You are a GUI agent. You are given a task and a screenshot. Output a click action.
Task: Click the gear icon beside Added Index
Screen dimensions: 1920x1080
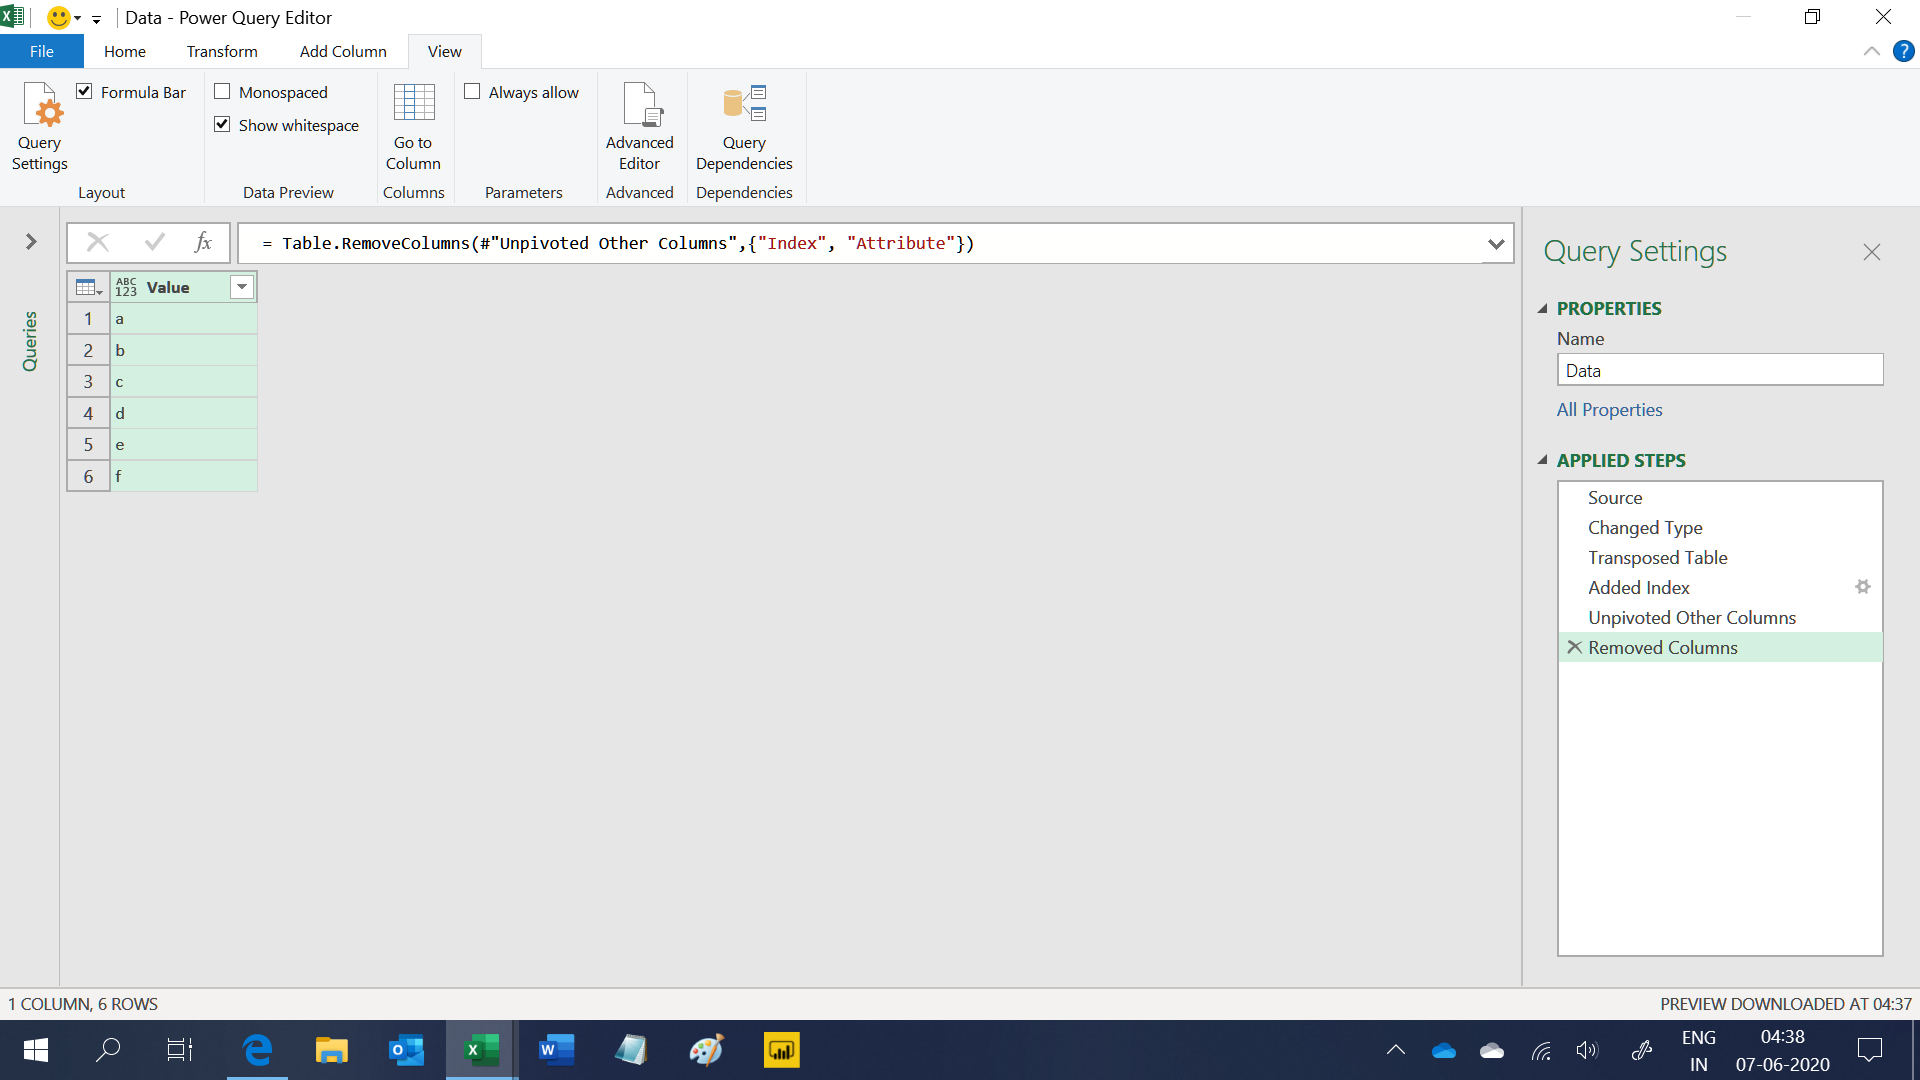tap(1862, 587)
